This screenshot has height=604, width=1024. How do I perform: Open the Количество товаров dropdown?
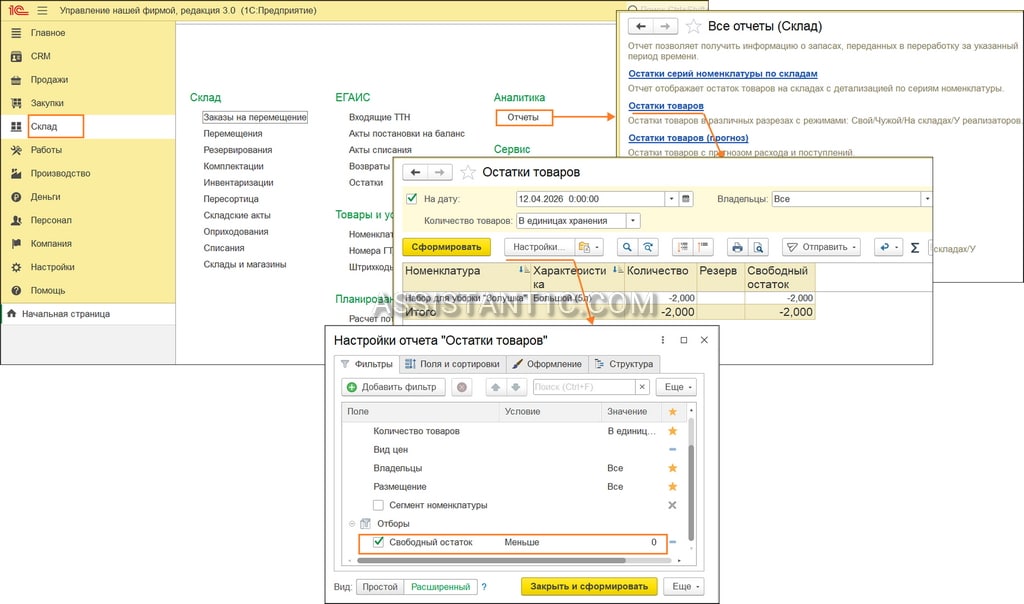633,221
